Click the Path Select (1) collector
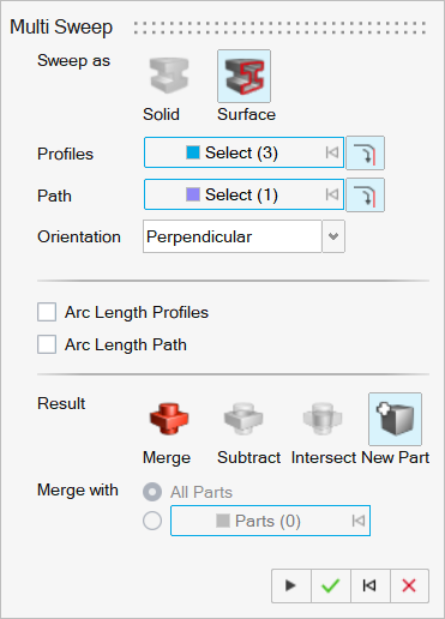Viewport: 445px width, 619px height. pyautogui.click(x=244, y=194)
